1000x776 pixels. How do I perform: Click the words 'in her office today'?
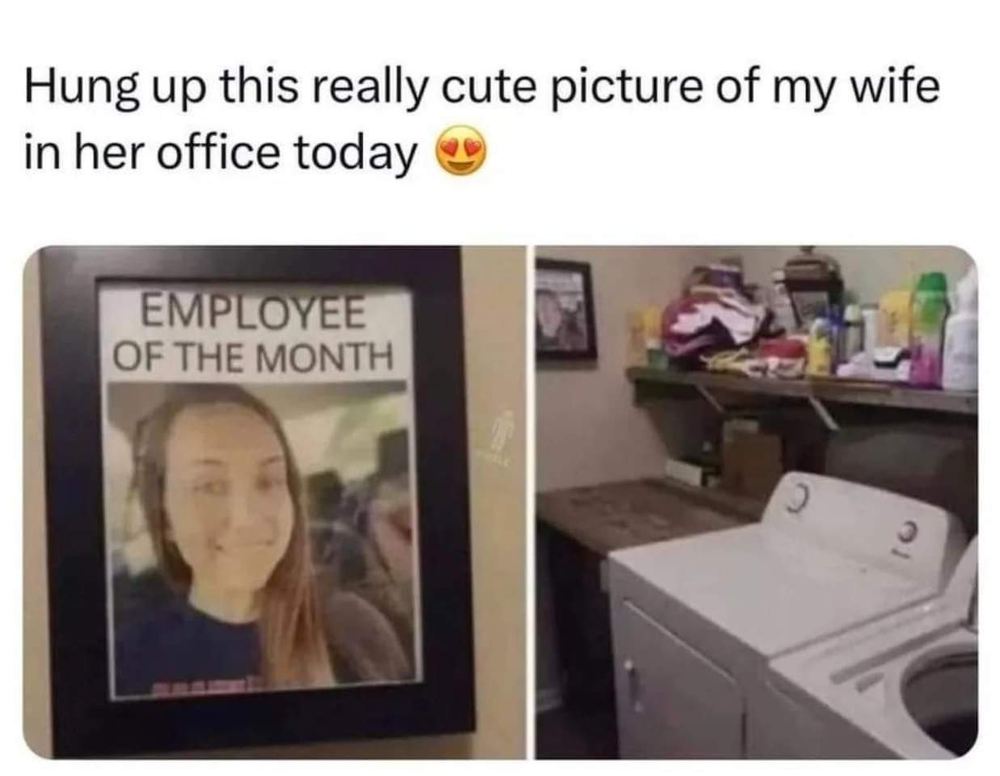(x=221, y=154)
